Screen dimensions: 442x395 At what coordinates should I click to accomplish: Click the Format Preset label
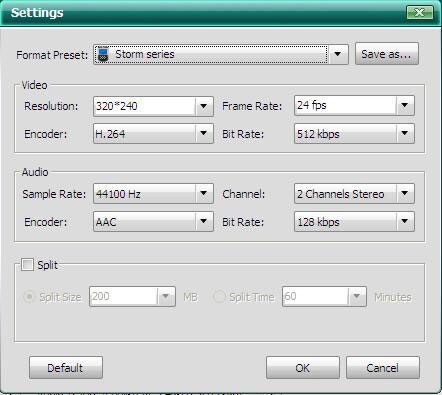52,55
